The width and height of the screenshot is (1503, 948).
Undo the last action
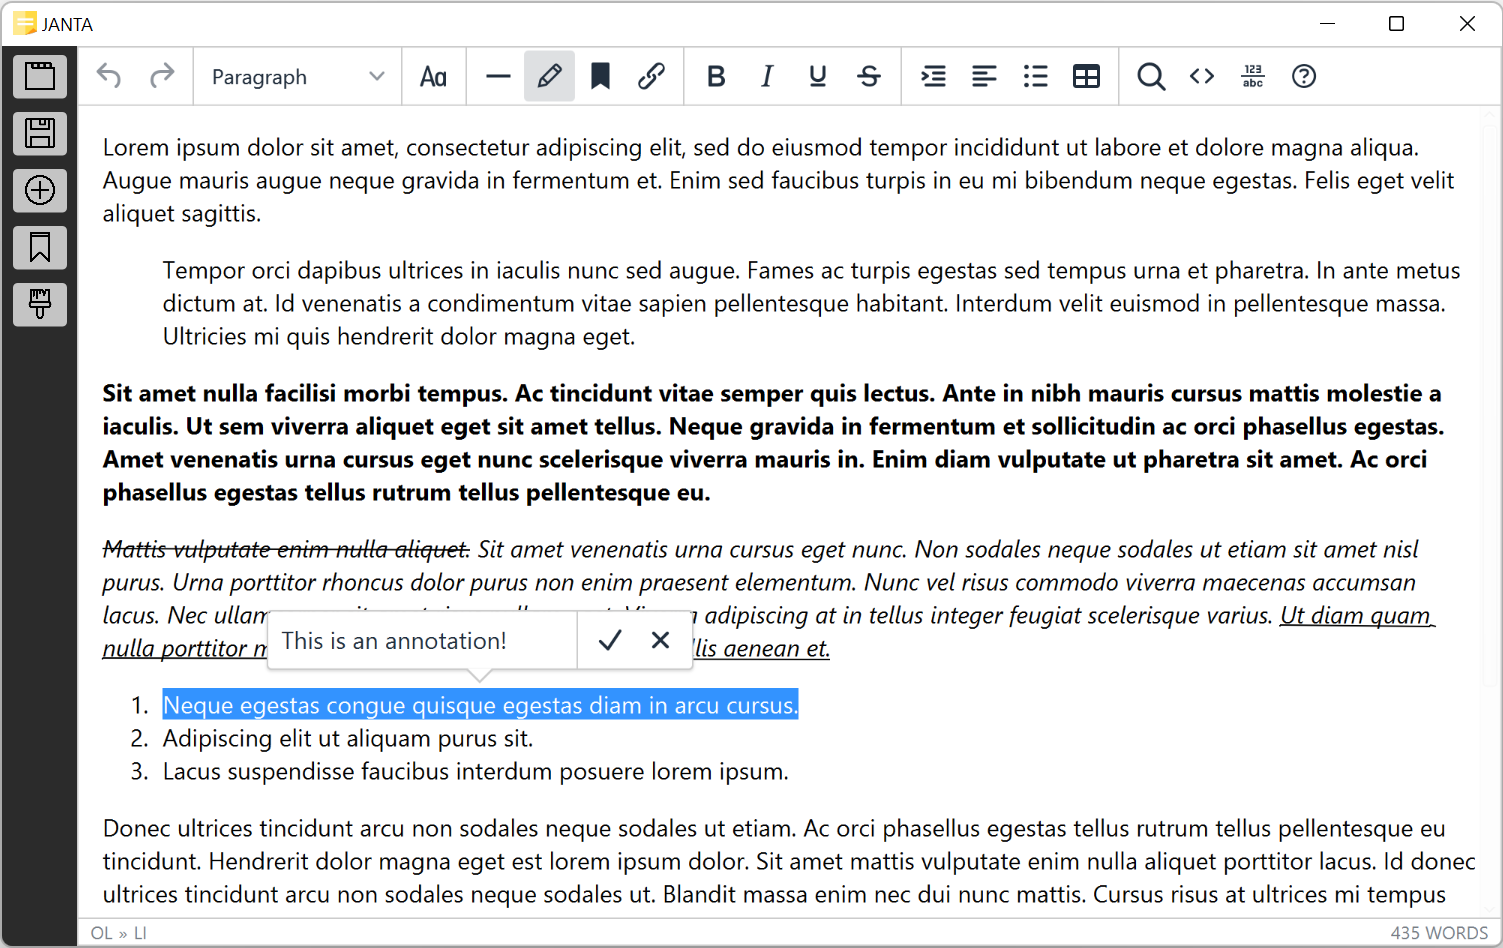[109, 76]
